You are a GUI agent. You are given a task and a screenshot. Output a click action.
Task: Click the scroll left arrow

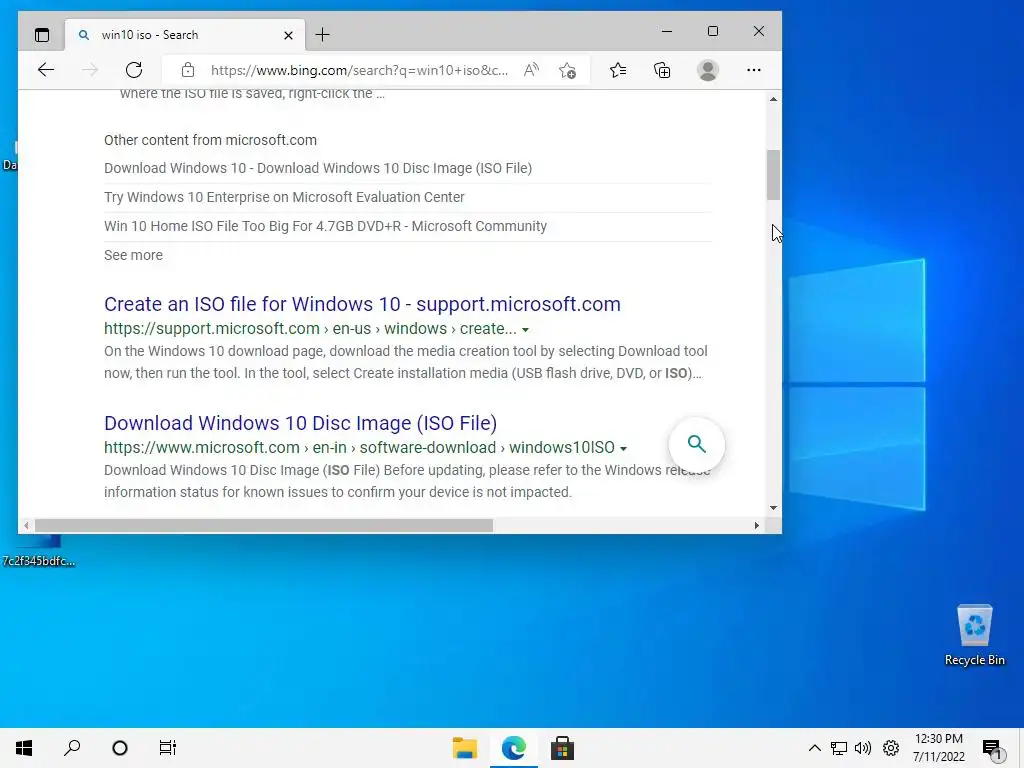[x=26, y=526]
